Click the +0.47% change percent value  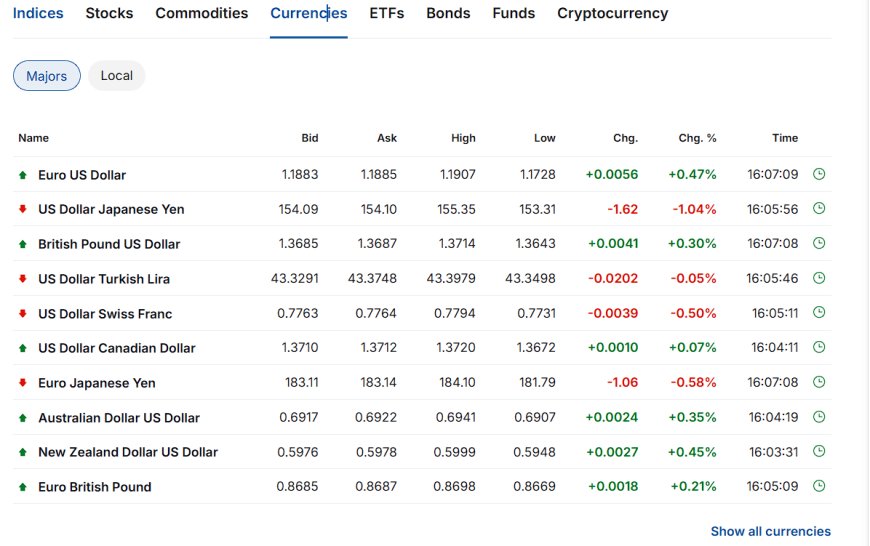click(x=692, y=175)
